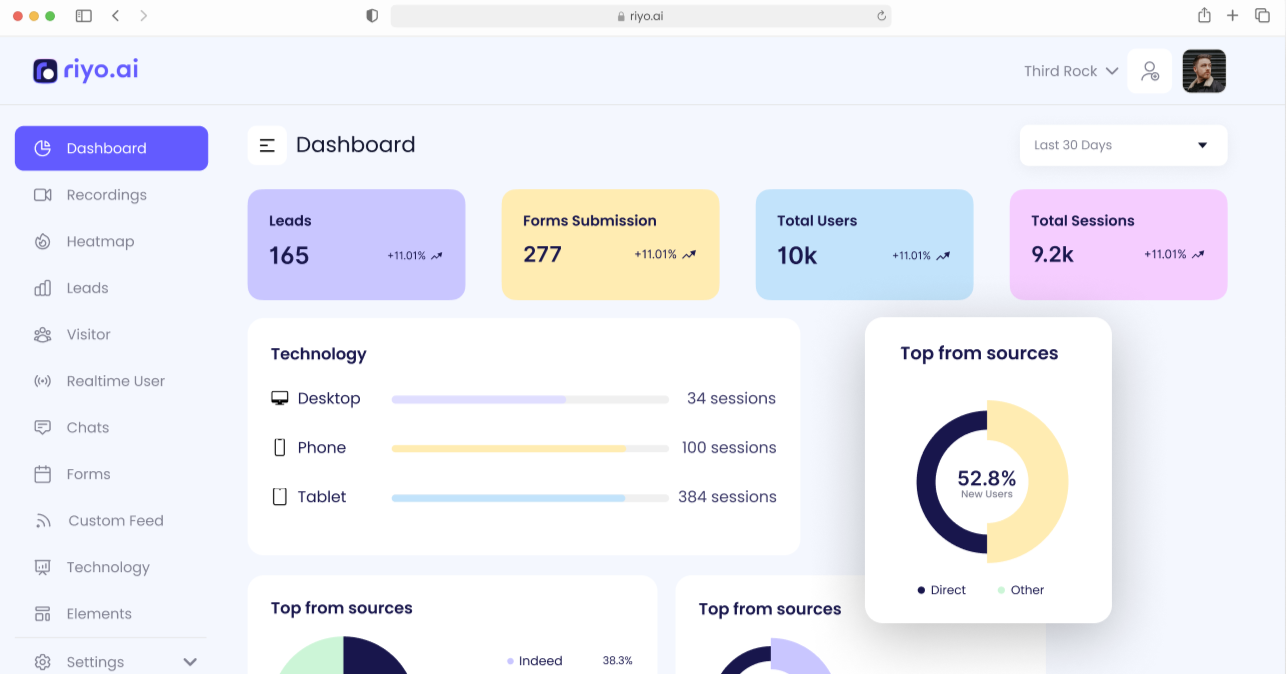The image size is (1286, 674).
Task: Click the user account settings icon
Action: (x=1149, y=71)
